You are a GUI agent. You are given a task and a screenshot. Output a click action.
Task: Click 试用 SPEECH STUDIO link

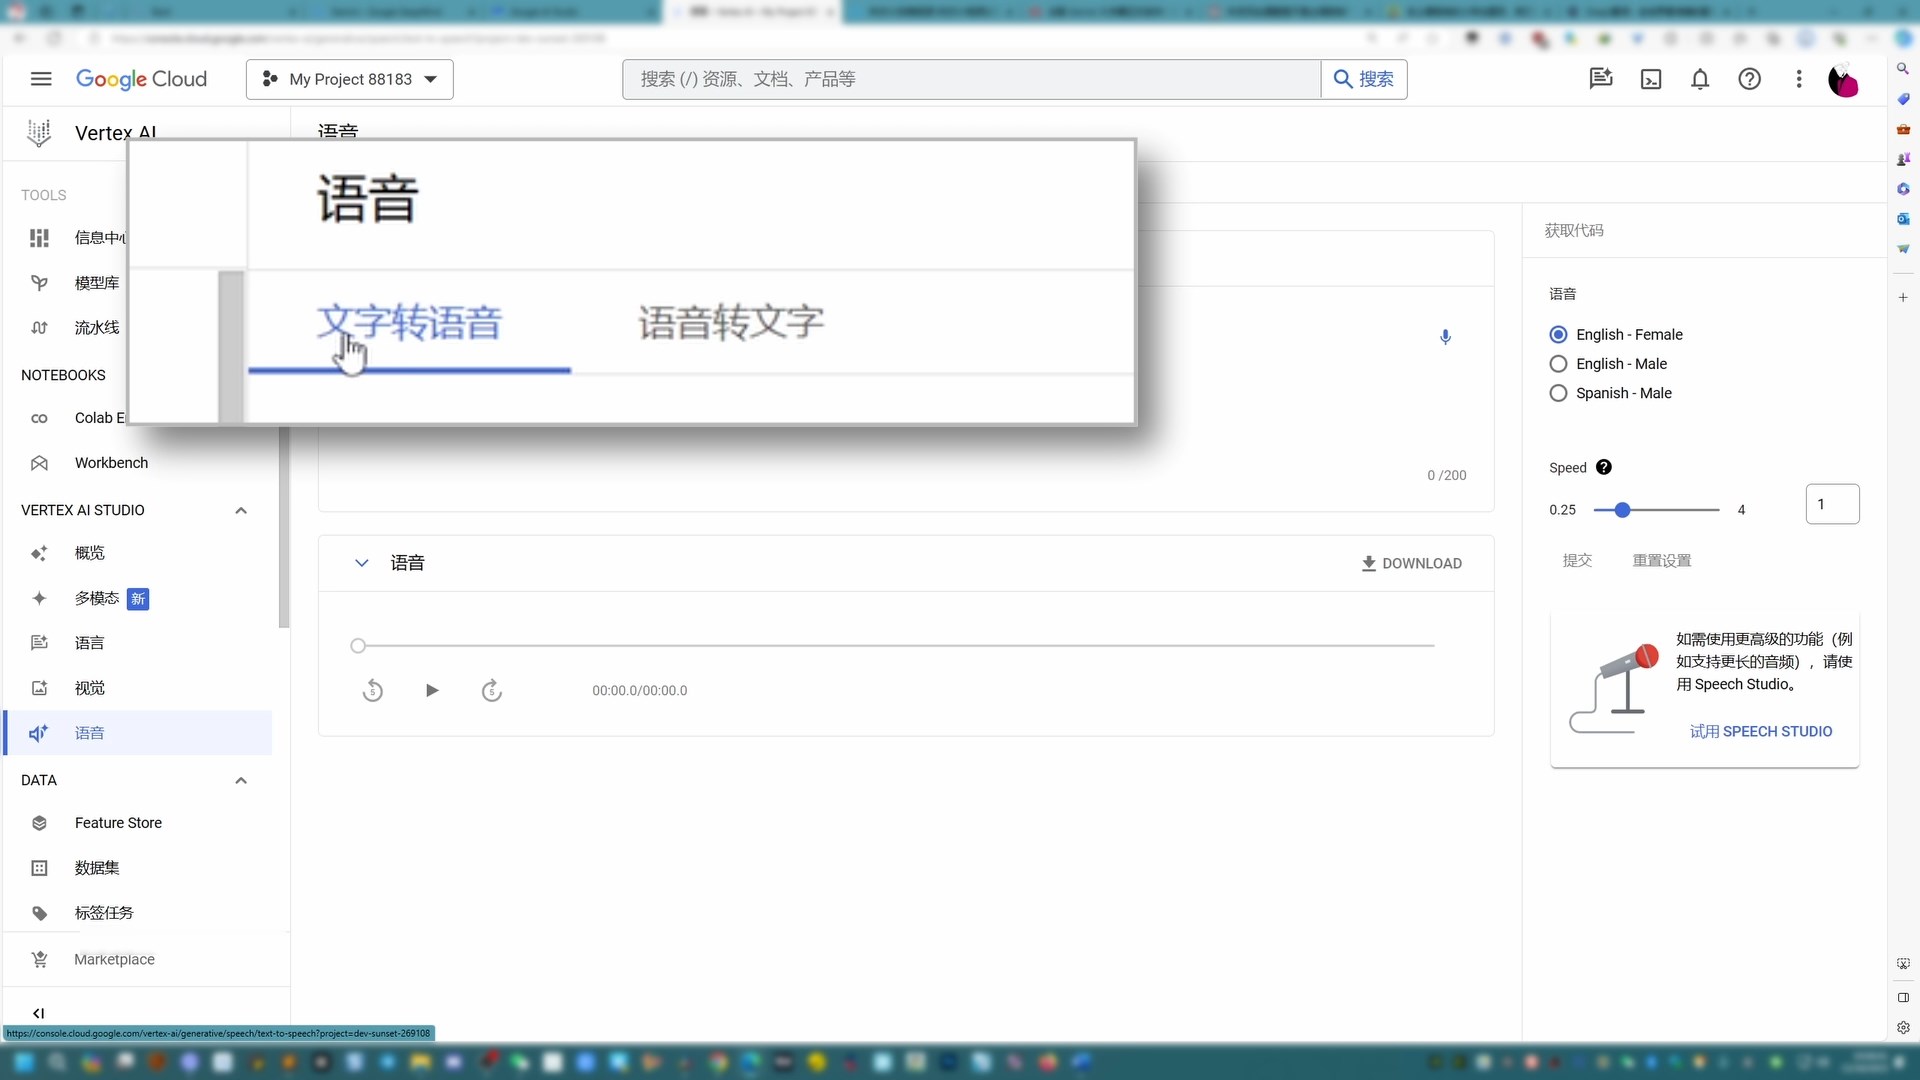click(1759, 731)
